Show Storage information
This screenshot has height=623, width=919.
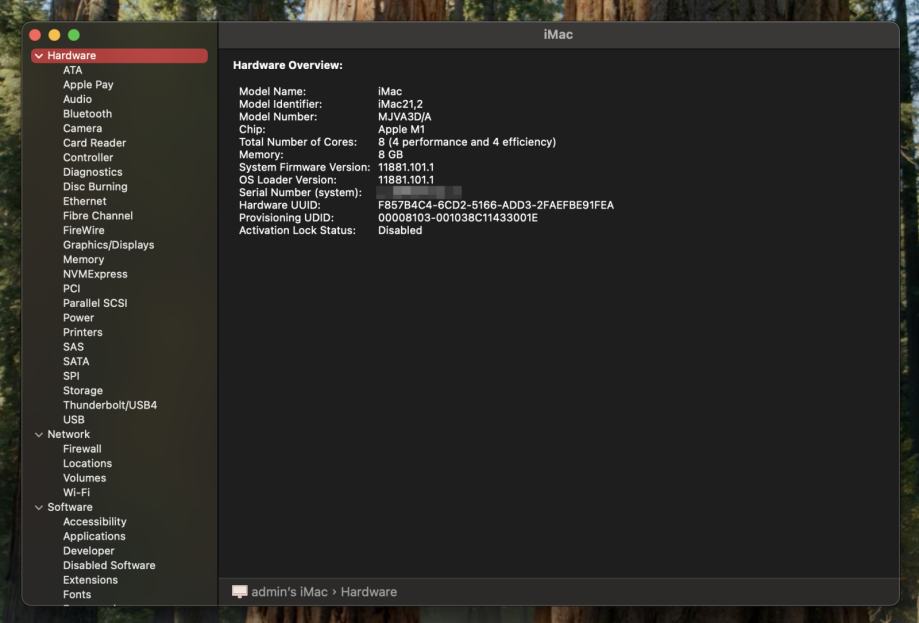83,391
